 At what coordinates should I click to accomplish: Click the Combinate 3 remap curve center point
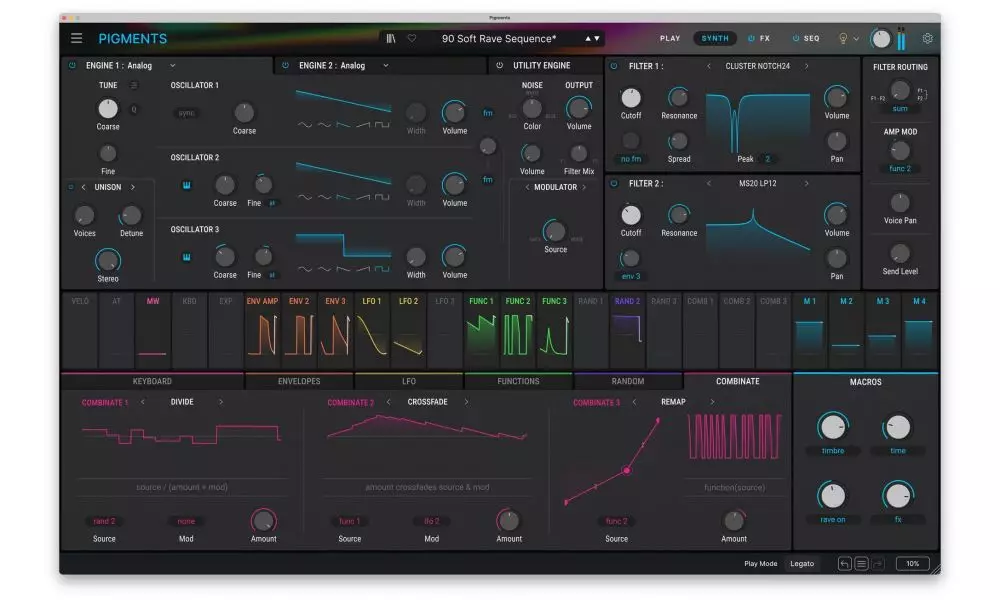[627, 471]
